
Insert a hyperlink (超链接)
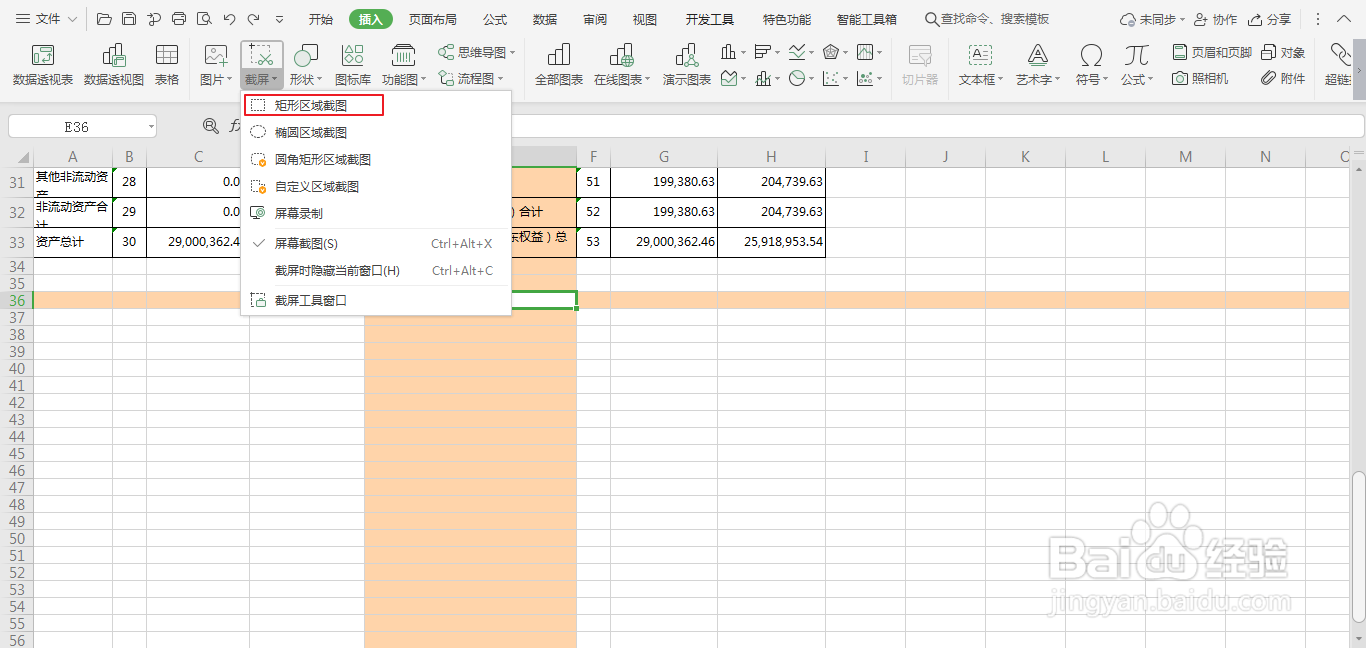(1340, 64)
